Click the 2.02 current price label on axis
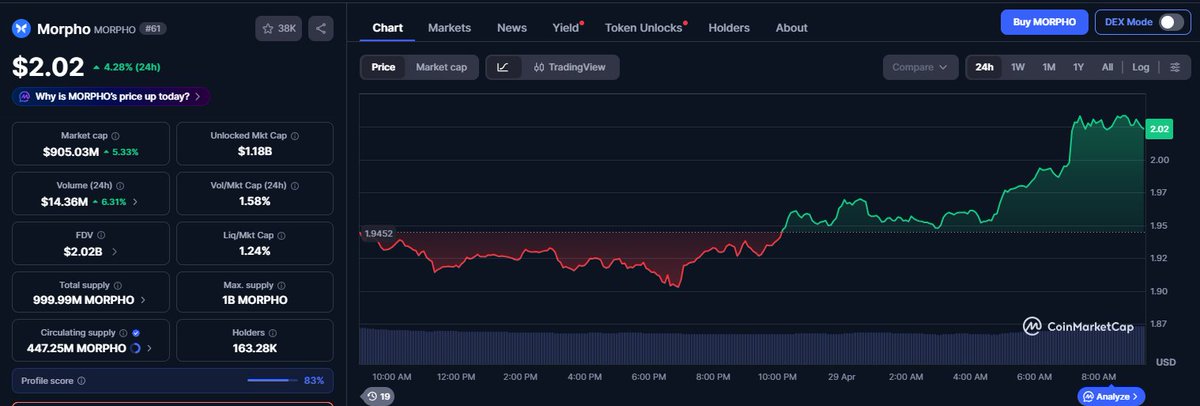This screenshot has width=1200, height=406. click(1159, 129)
